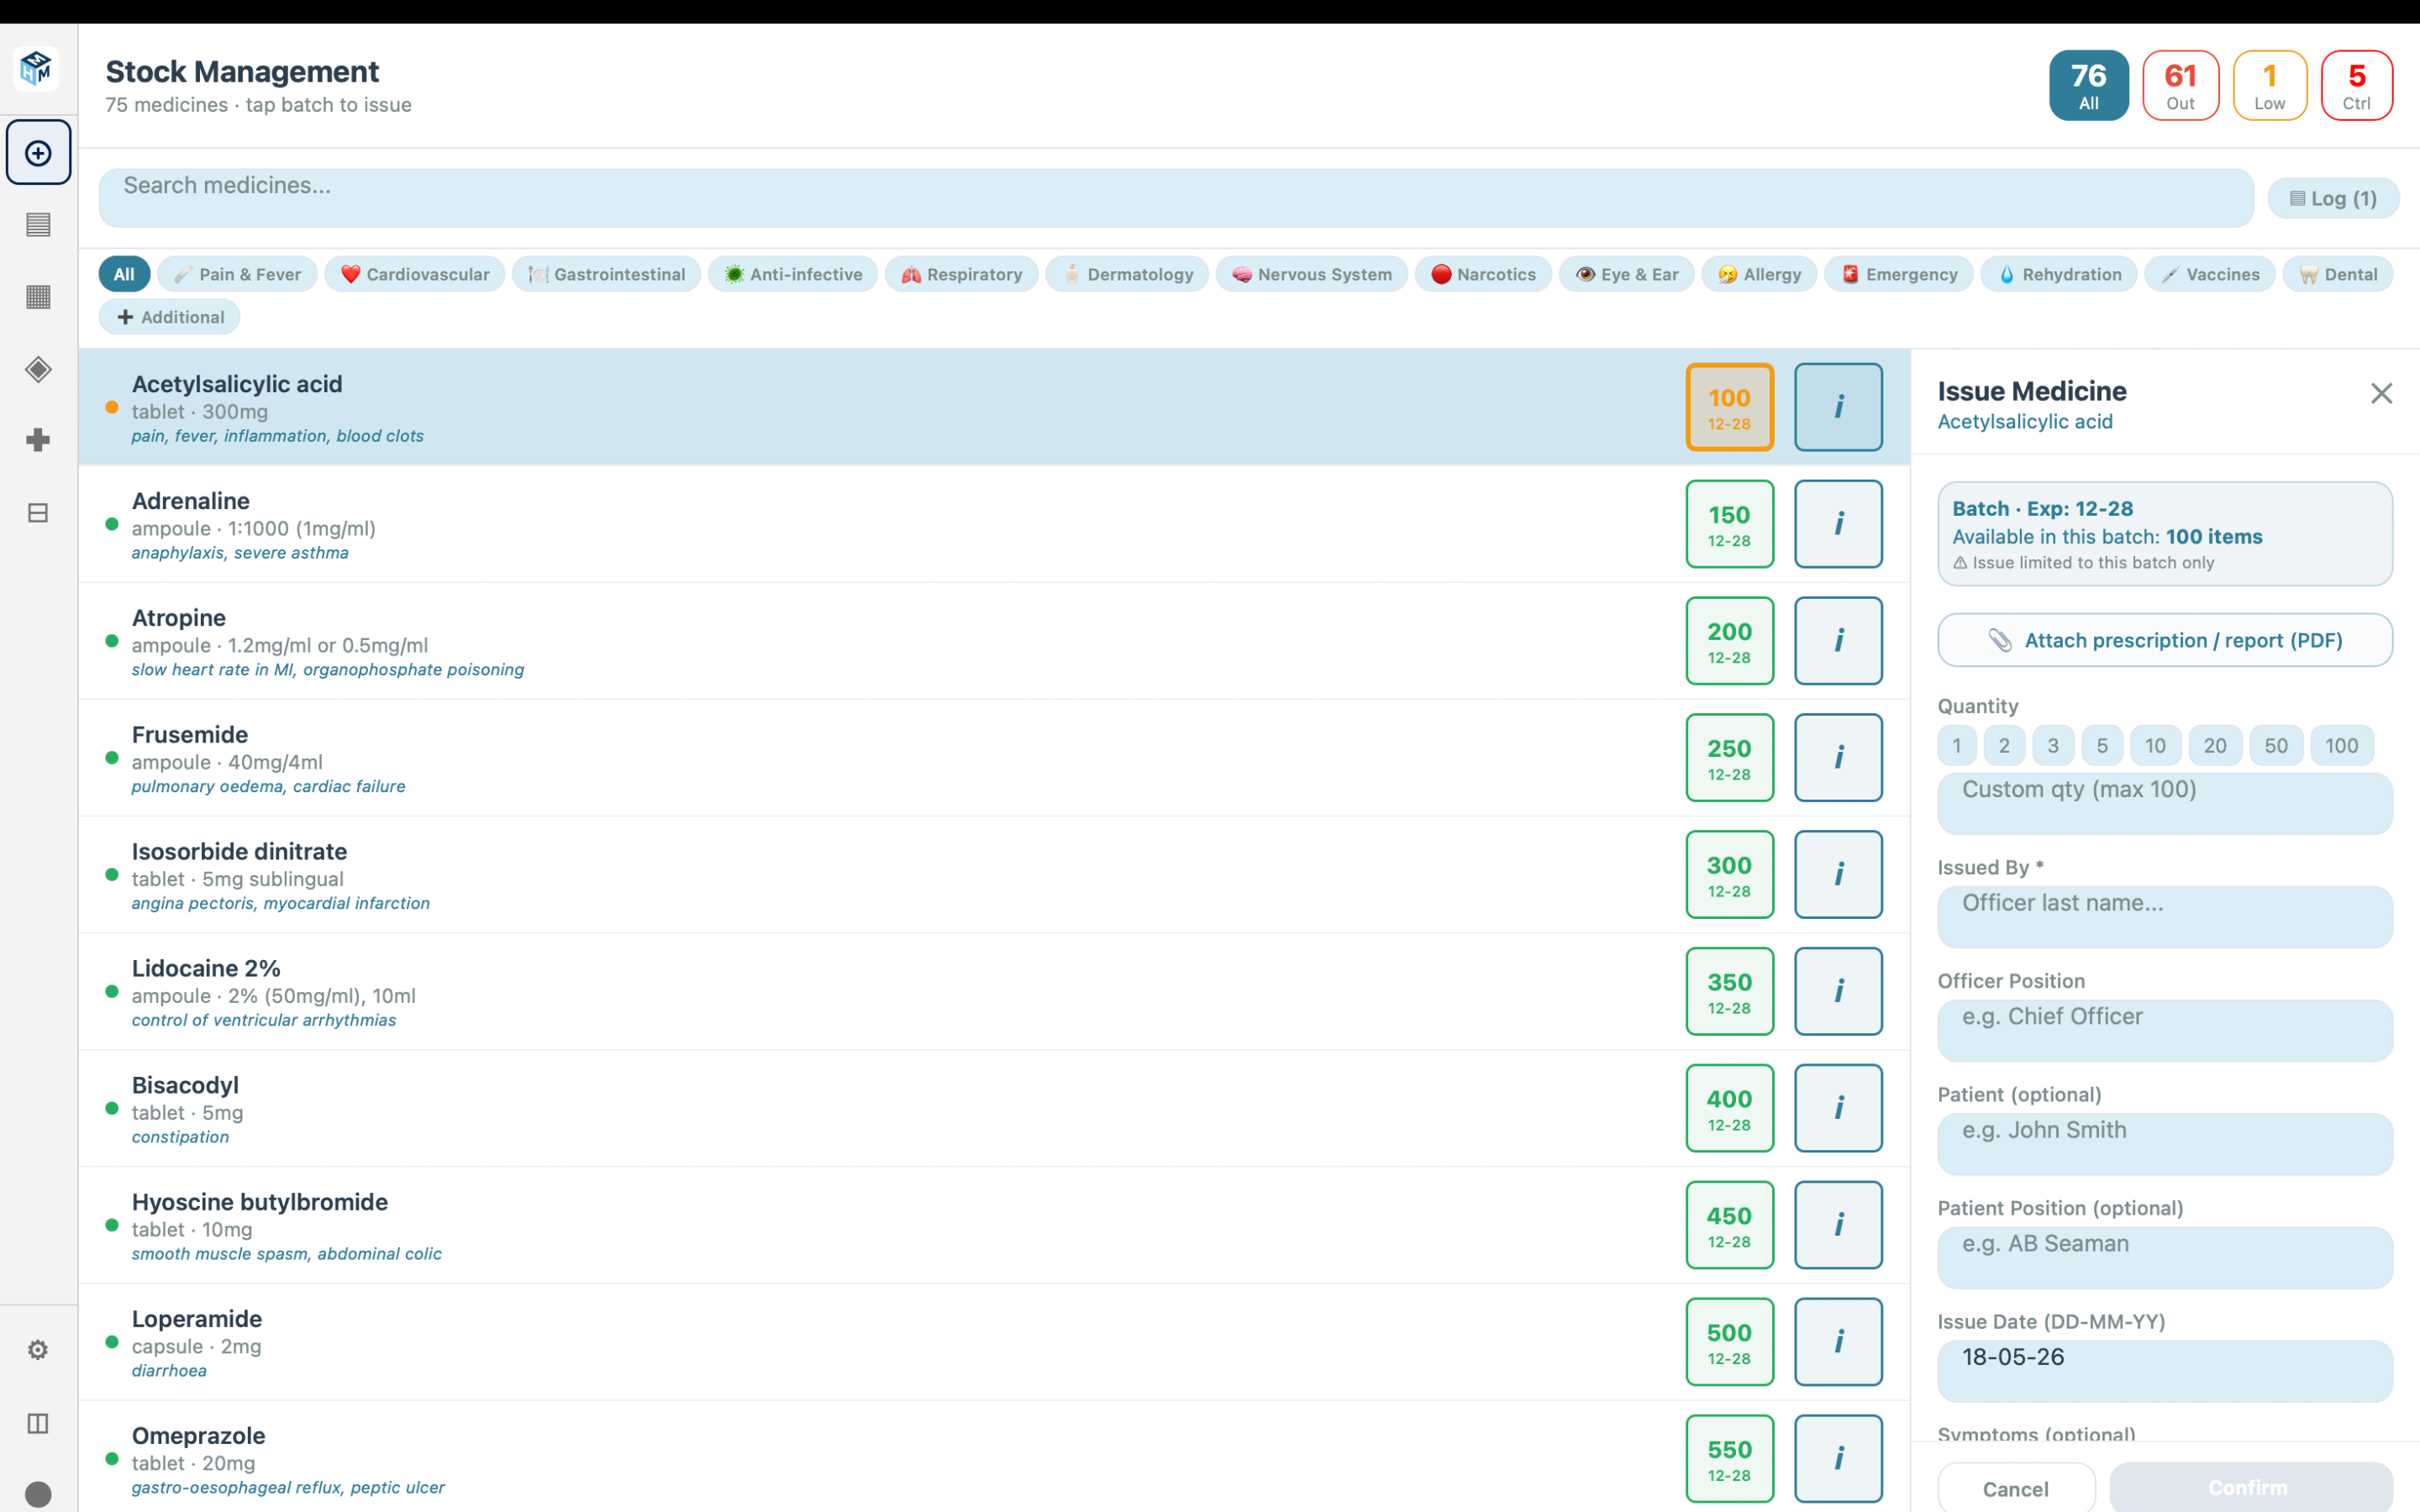Open info for Hyoscine butylbromide
This screenshot has height=1512, width=2420.
click(x=1838, y=1225)
